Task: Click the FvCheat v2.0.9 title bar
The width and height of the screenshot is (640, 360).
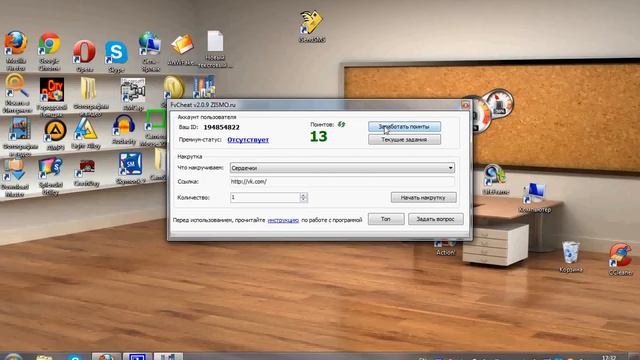Action: pos(314,105)
